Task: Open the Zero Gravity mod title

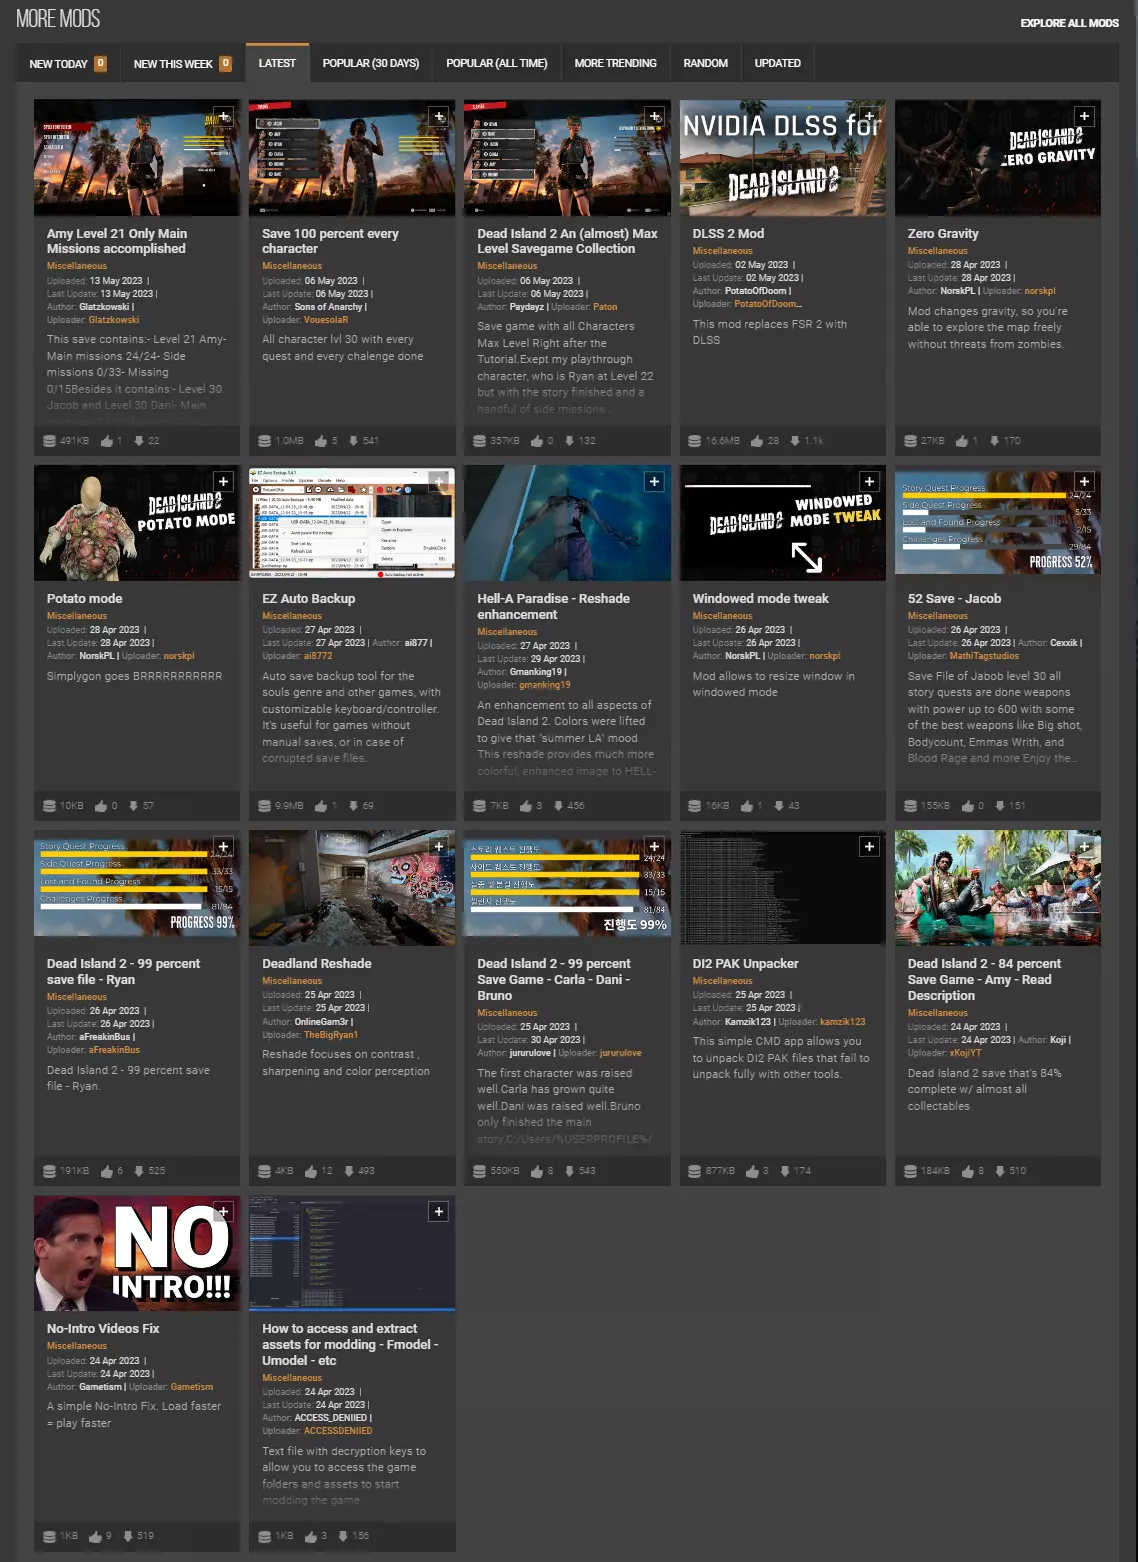Action: coord(943,234)
